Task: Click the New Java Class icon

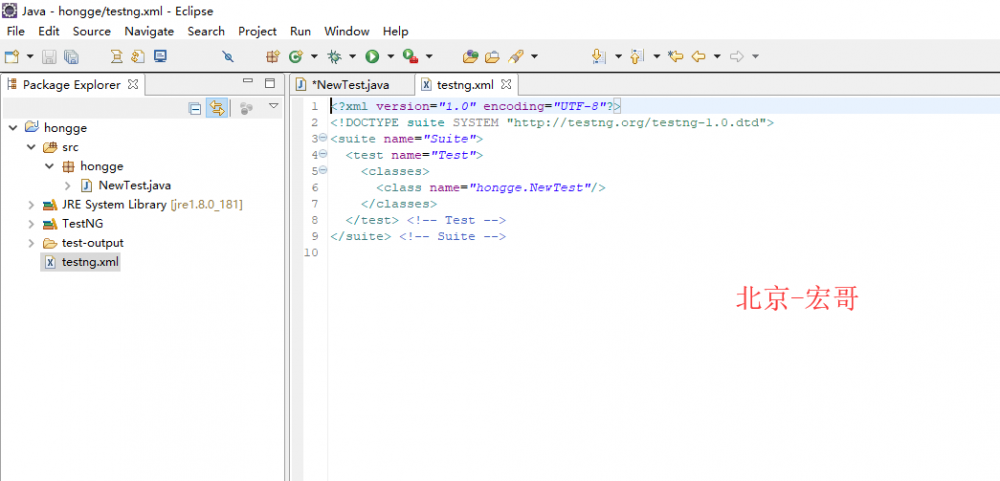Action: pyautogui.click(x=295, y=57)
